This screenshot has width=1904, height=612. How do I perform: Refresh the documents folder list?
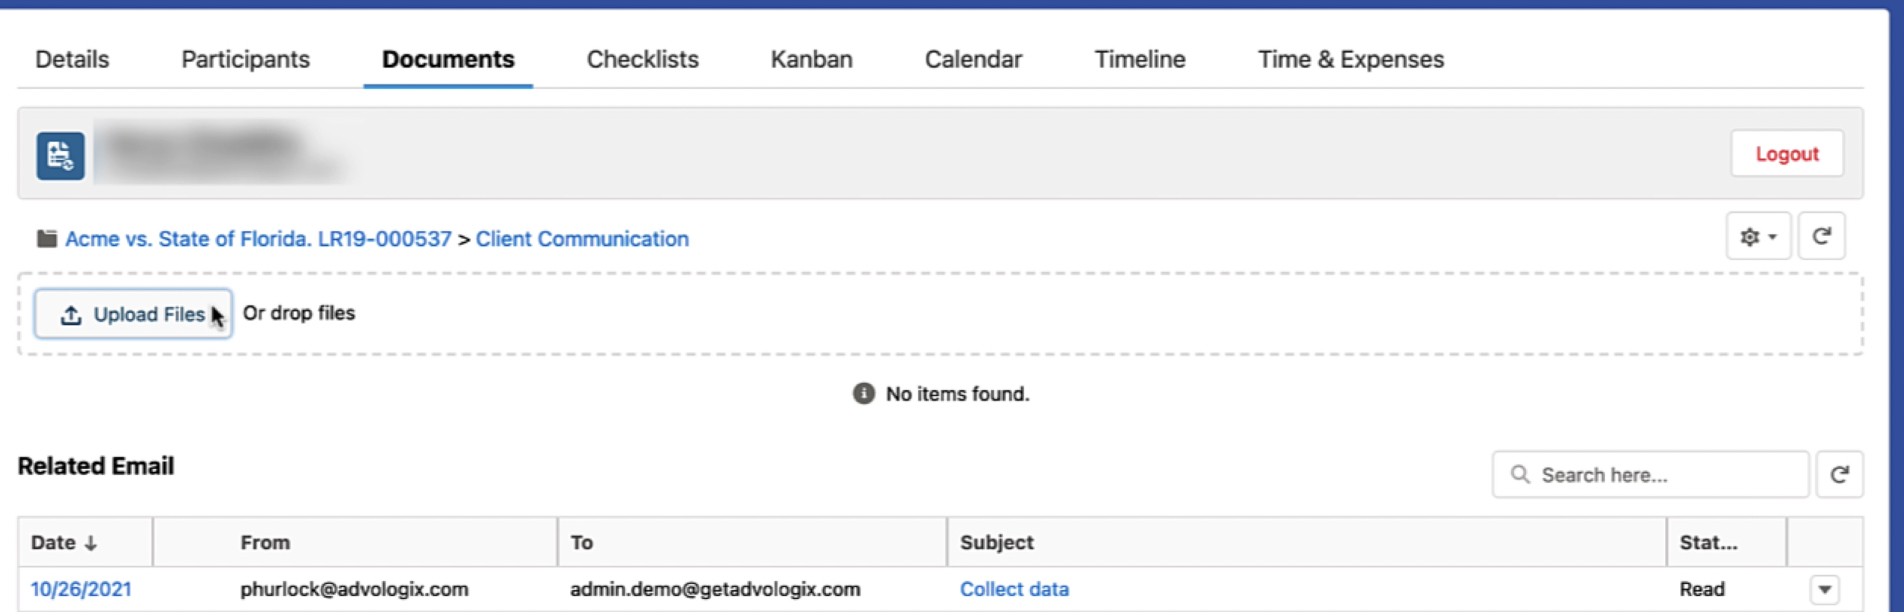[1821, 237]
